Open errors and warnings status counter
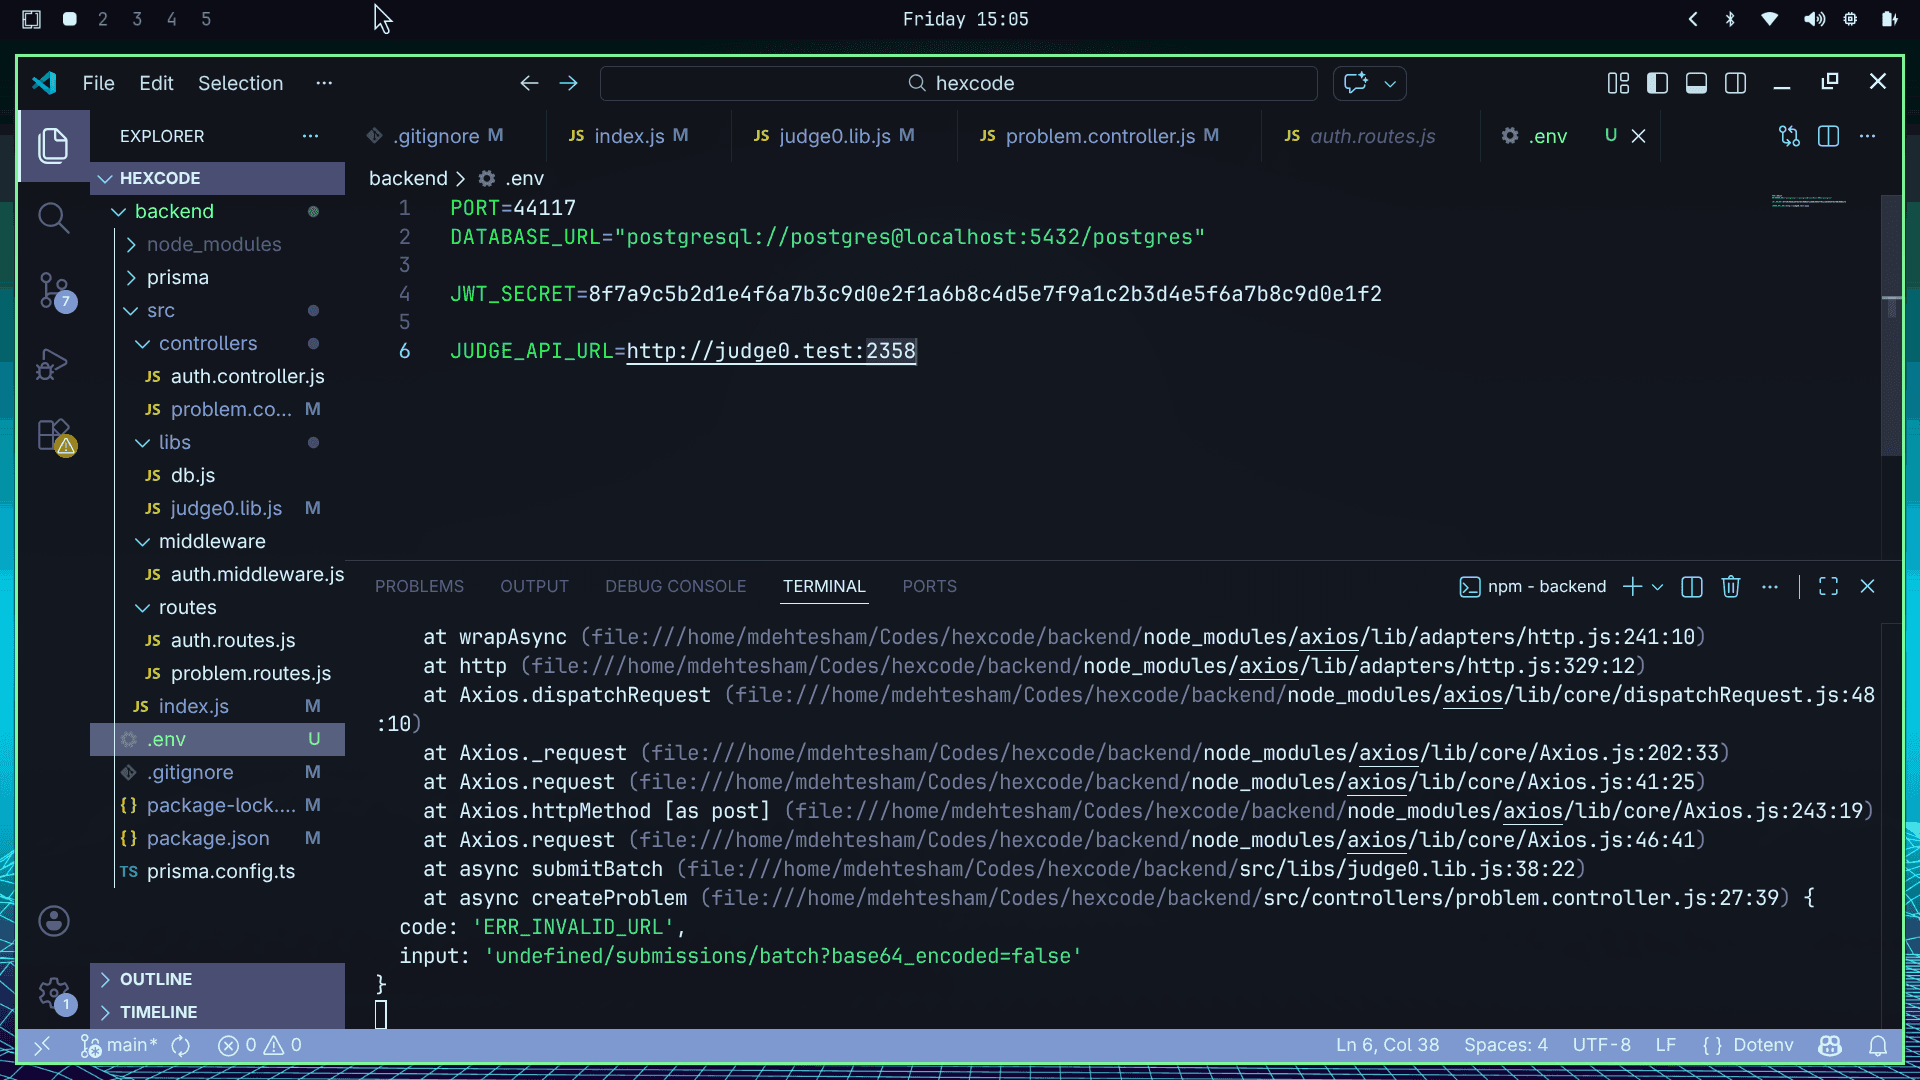Image resolution: width=1920 pixels, height=1080 pixels. coord(260,1045)
